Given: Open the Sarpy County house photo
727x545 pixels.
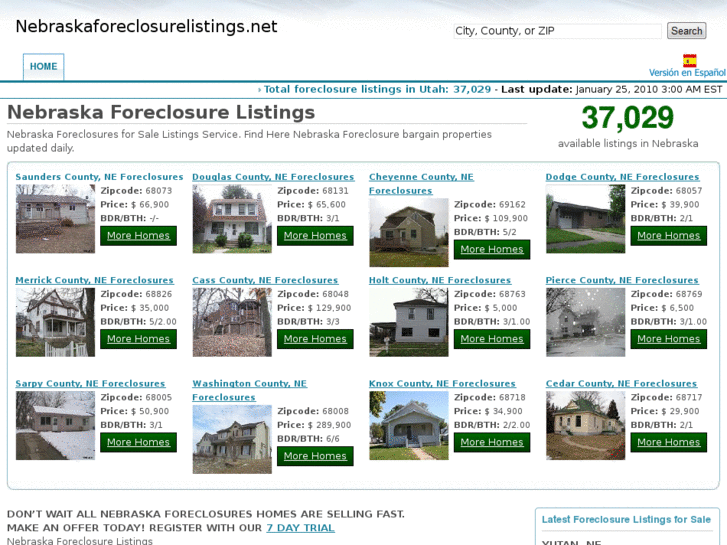Looking at the screenshot, I should tap(55, 425).
